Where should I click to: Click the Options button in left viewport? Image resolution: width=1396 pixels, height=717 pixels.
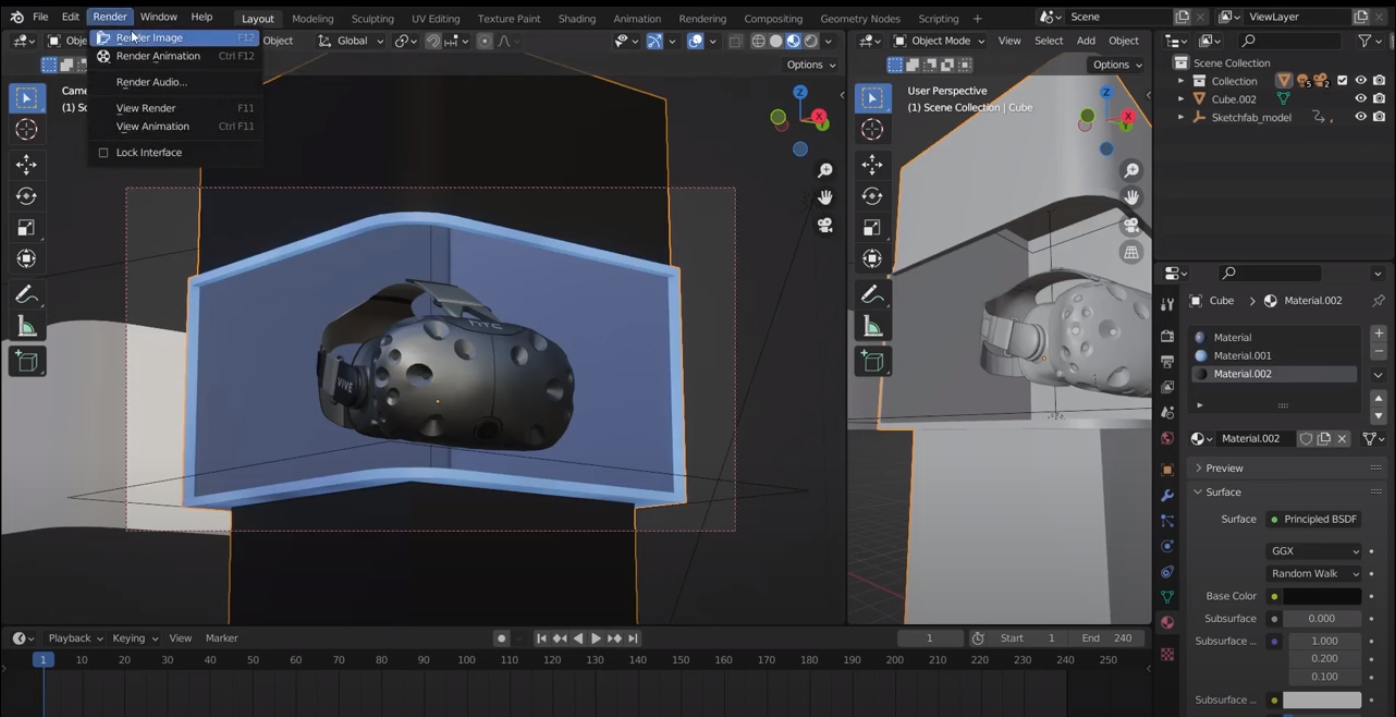click(x=810, y=65)
